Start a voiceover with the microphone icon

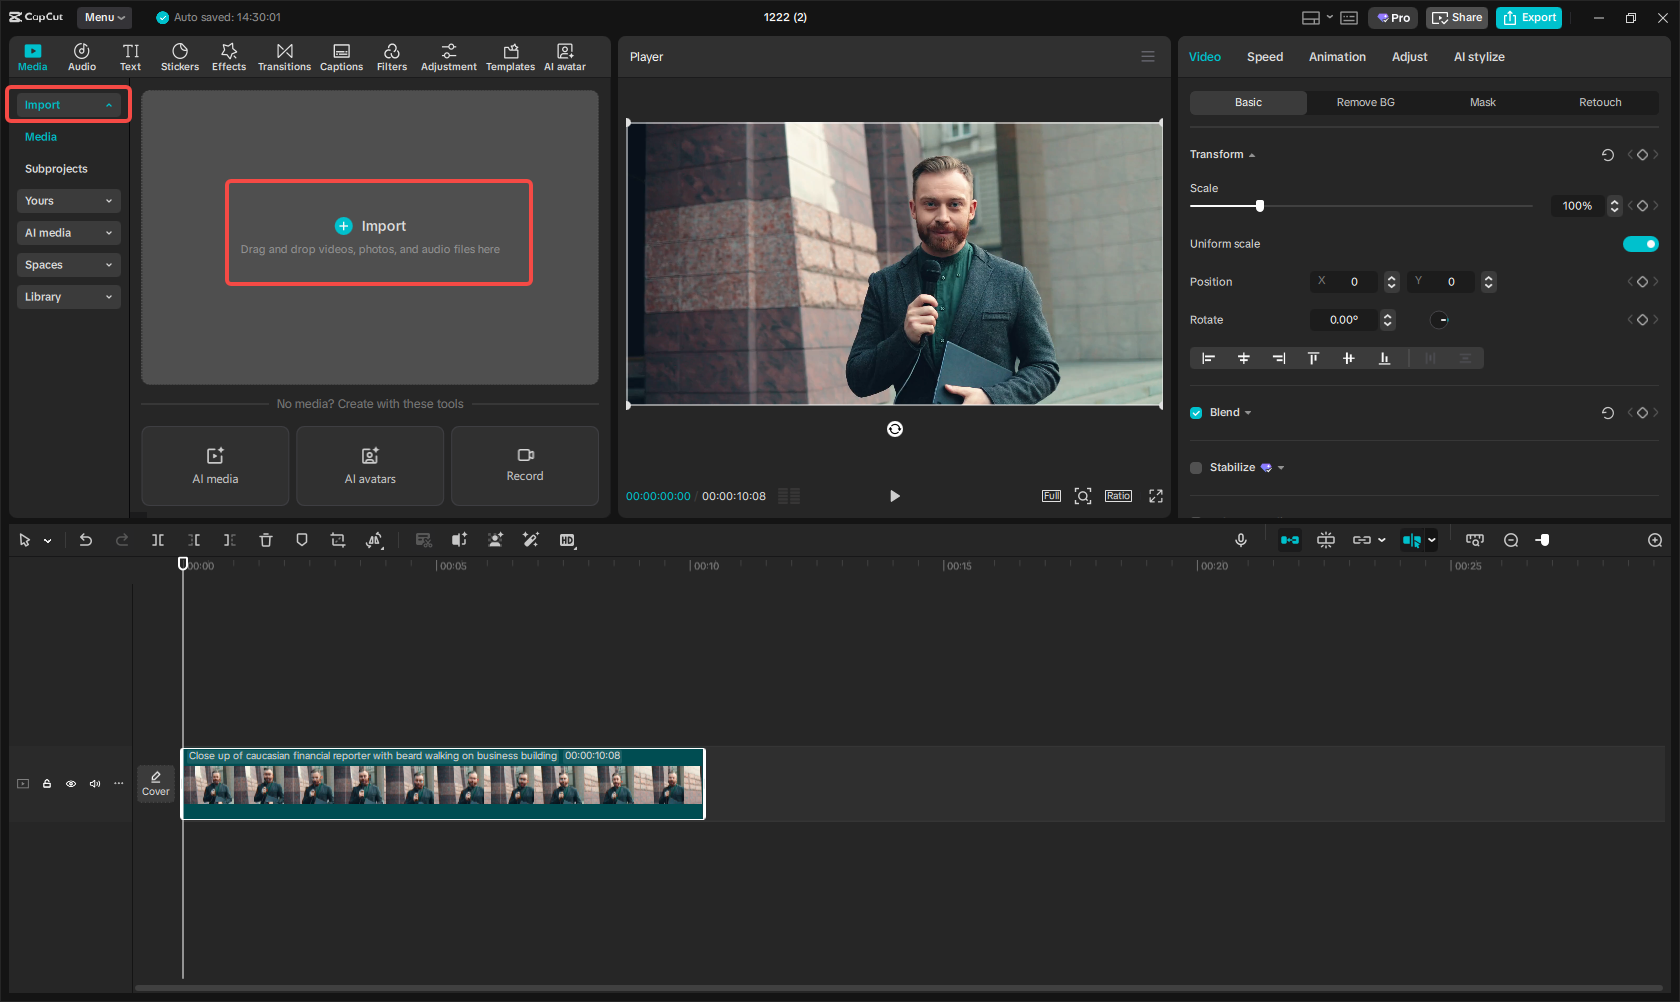coord(1240,540)
